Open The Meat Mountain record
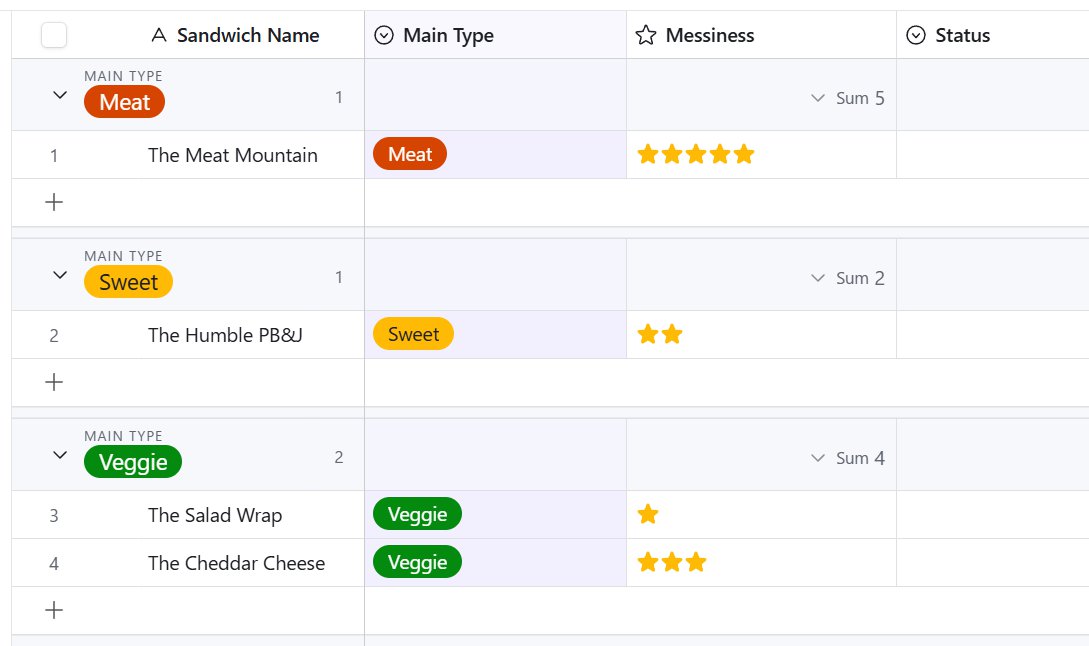This screenshot has width=1089, height=646. 232,155
